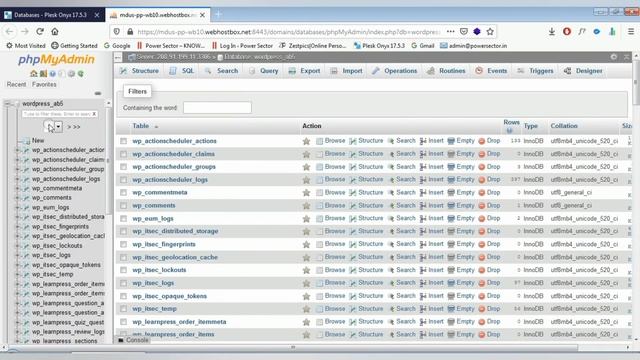Screen dimensions: 640x360
Task: Go to next page arrows in sidebar
Action: [x=73, y=127]
